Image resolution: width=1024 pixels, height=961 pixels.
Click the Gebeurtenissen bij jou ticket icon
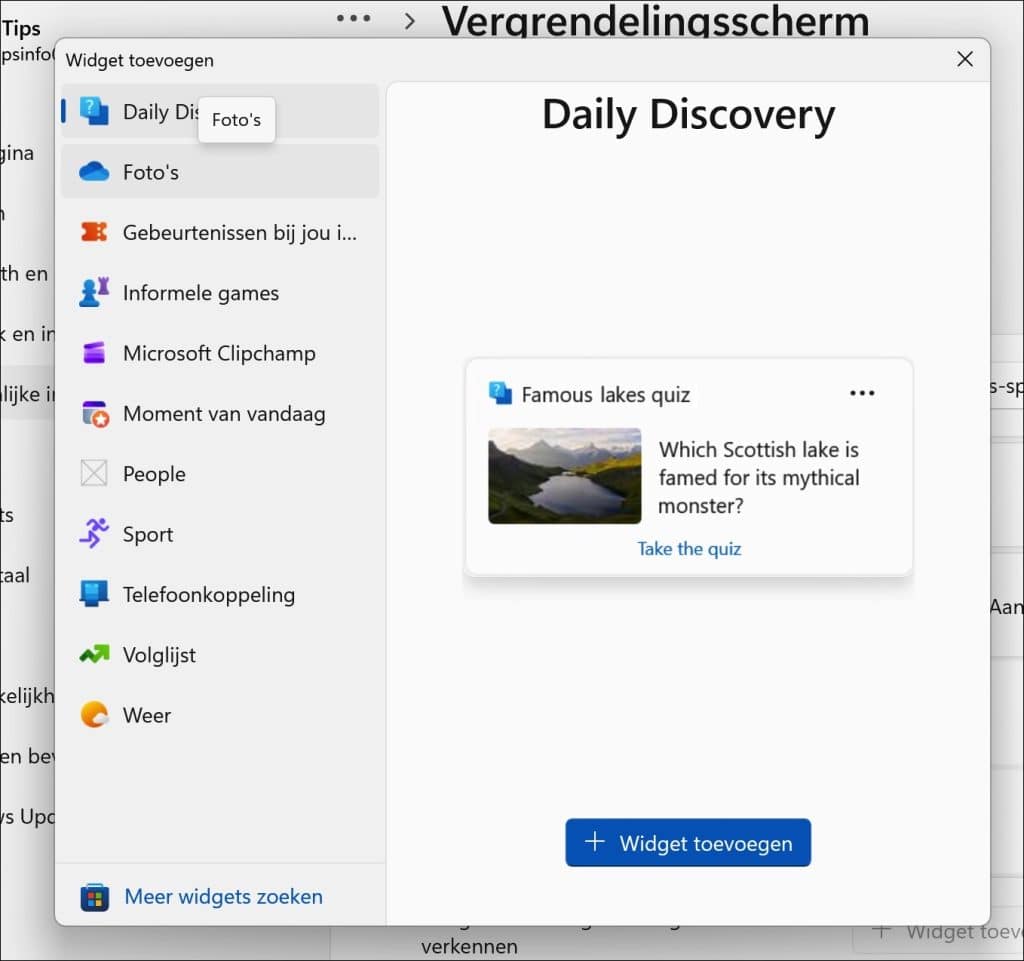(x=96, y=232)
